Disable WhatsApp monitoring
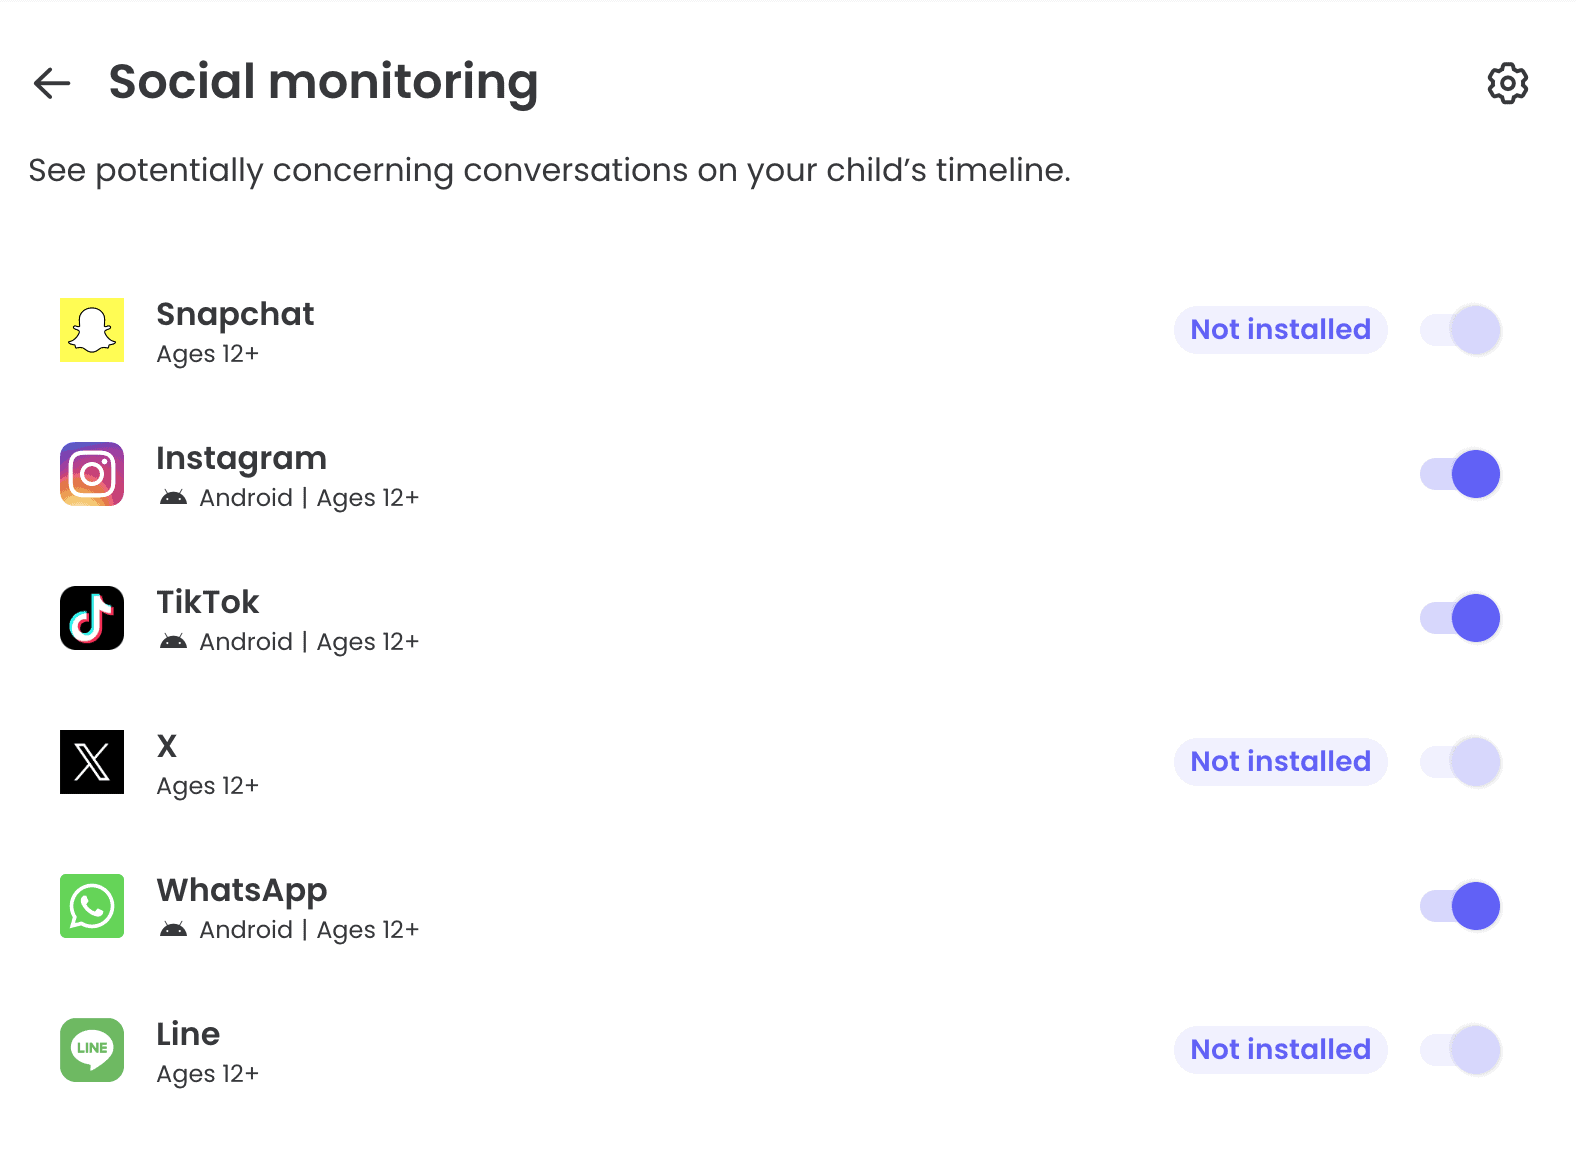The width and height of the screenshot is (1576, 1154). coord(1459,906)
